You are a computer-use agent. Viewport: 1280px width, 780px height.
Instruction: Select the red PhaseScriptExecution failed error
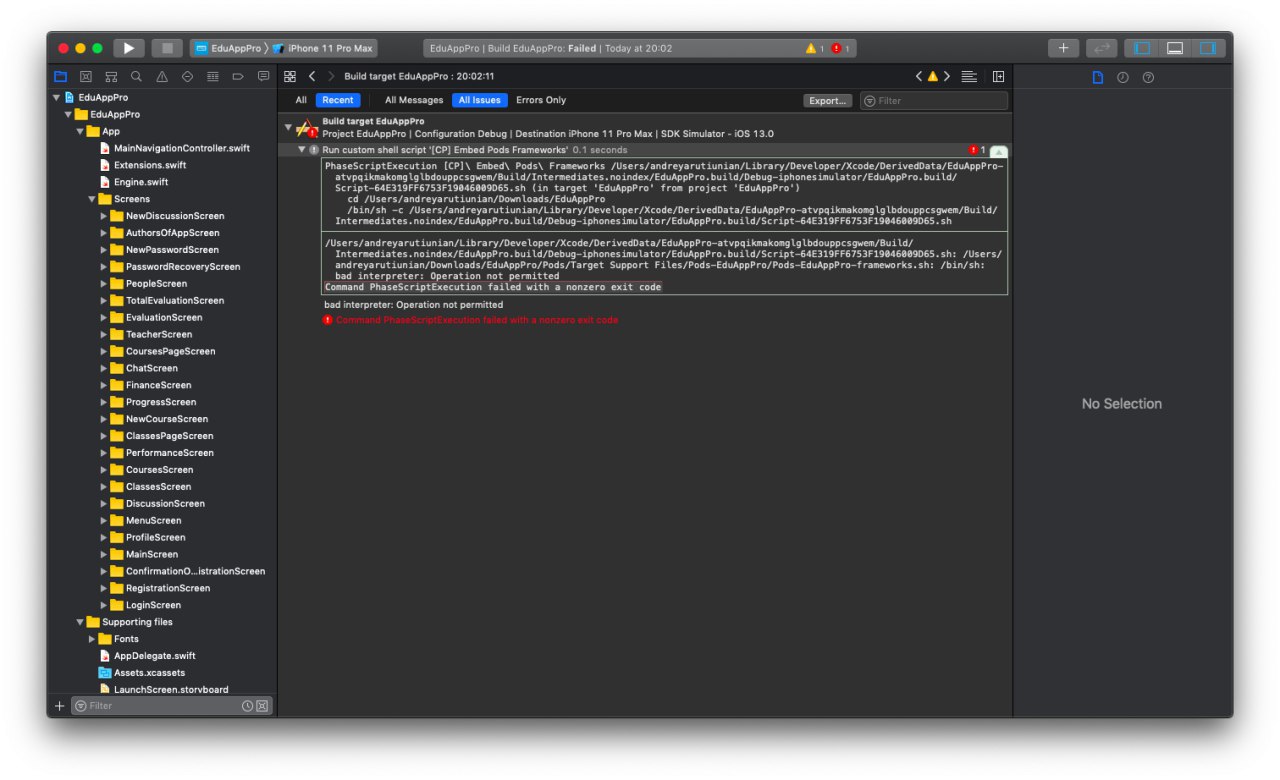[x=471, y=320]
